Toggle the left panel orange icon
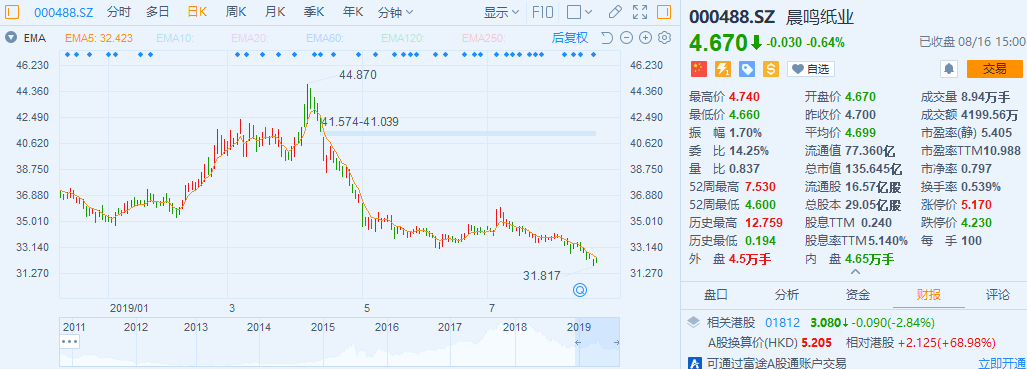The image size is (1027, 369). [12, 12]
